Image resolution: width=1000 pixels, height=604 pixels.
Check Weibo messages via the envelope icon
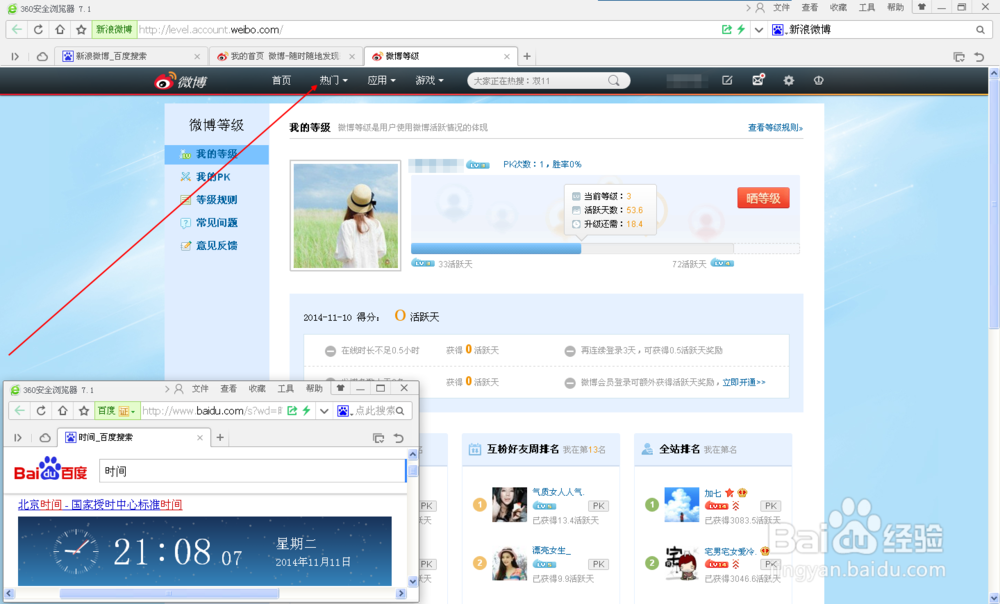pos(758,80)
